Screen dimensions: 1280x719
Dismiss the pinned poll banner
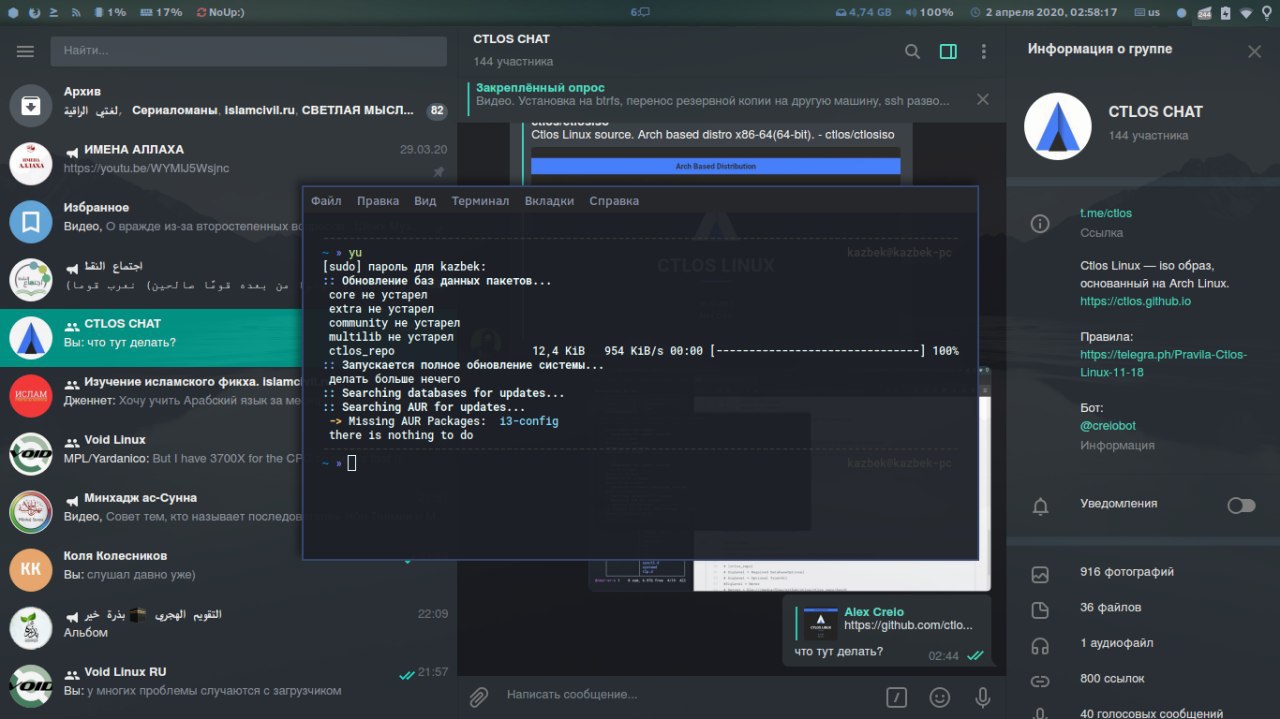pyautogui.click(x=982, y=99)
